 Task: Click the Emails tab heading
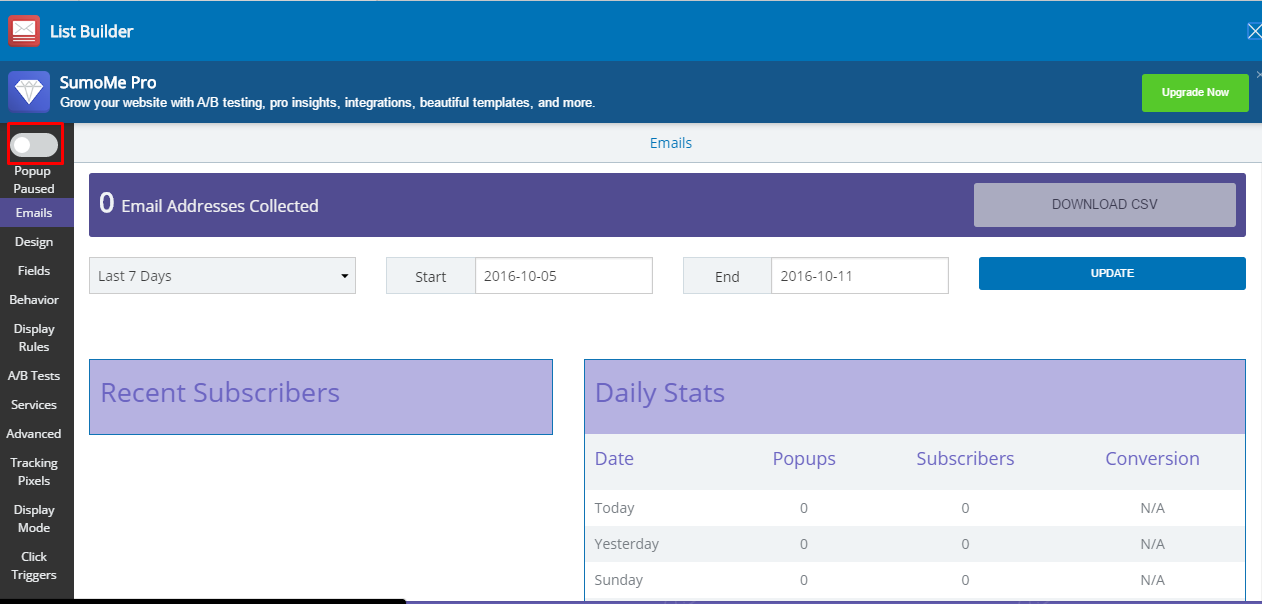pos(671,143)
